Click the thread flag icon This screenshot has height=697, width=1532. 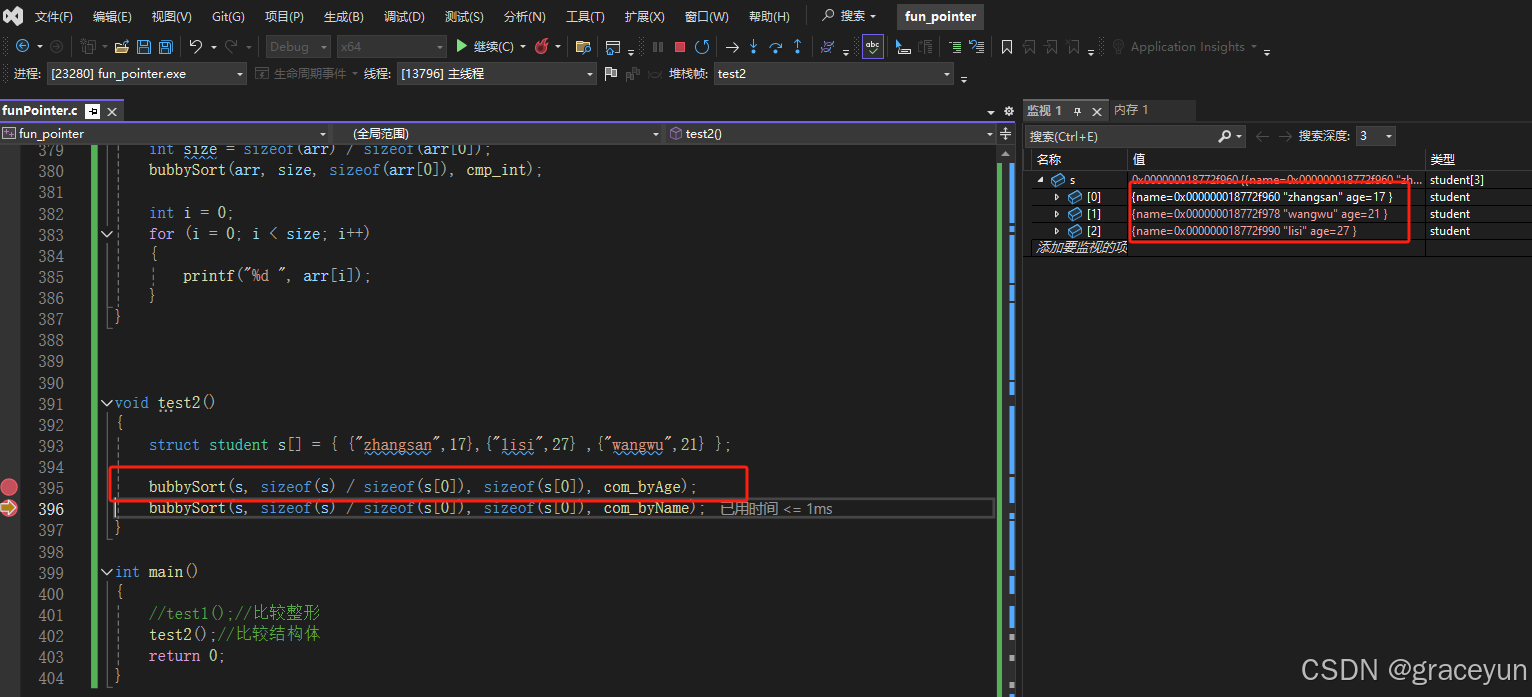tap(610, 73)
